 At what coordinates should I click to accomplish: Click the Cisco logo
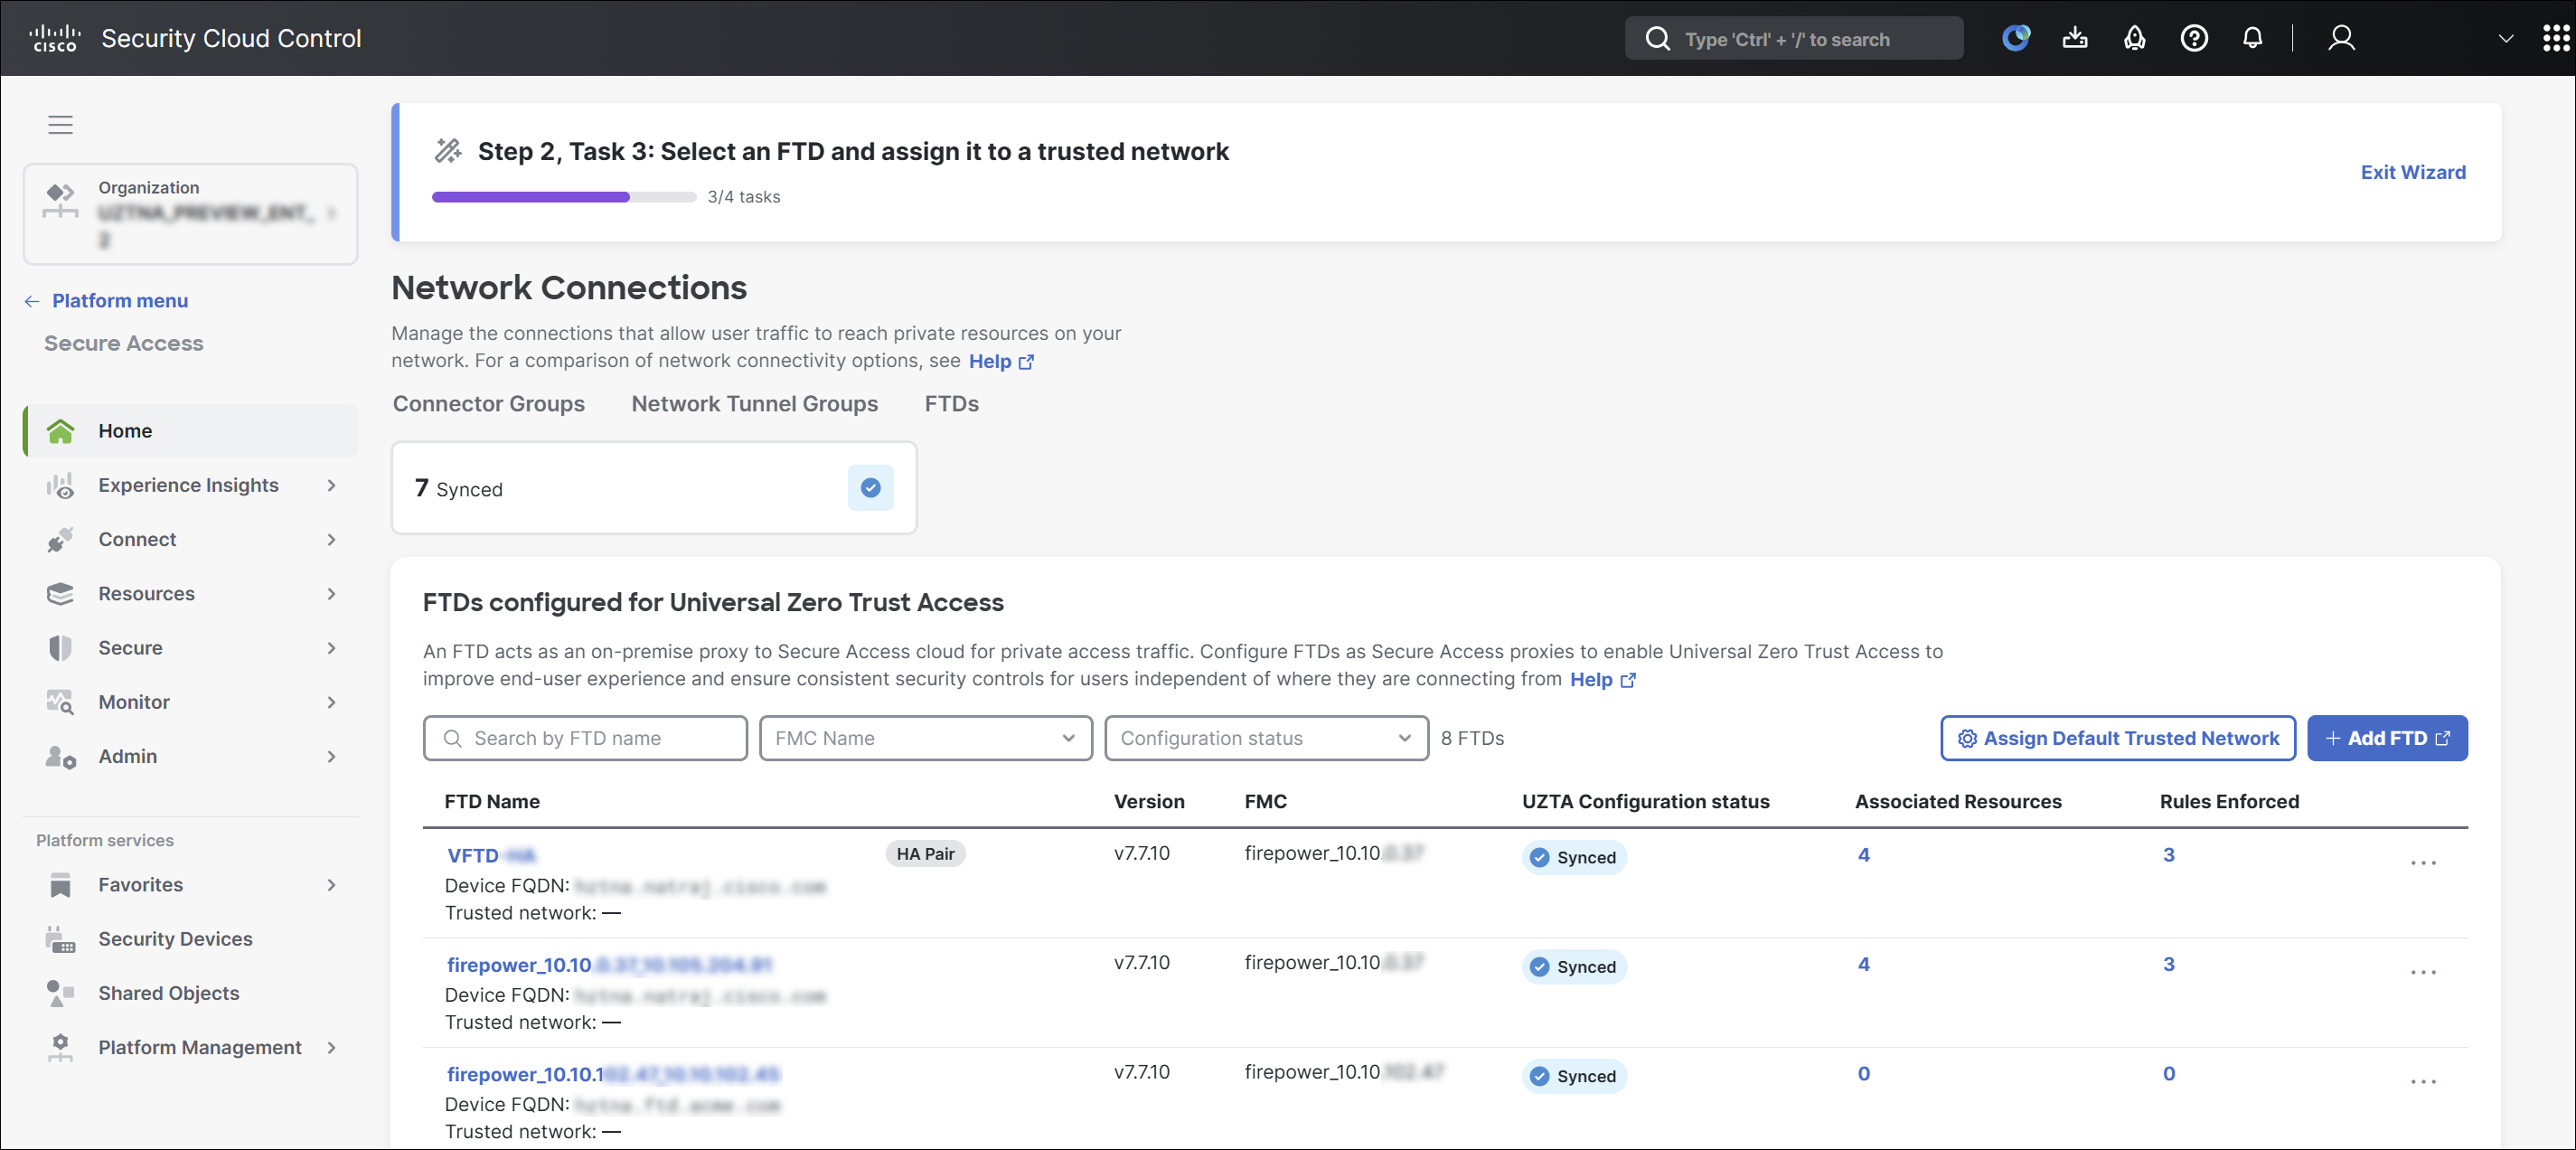point(54,38)
